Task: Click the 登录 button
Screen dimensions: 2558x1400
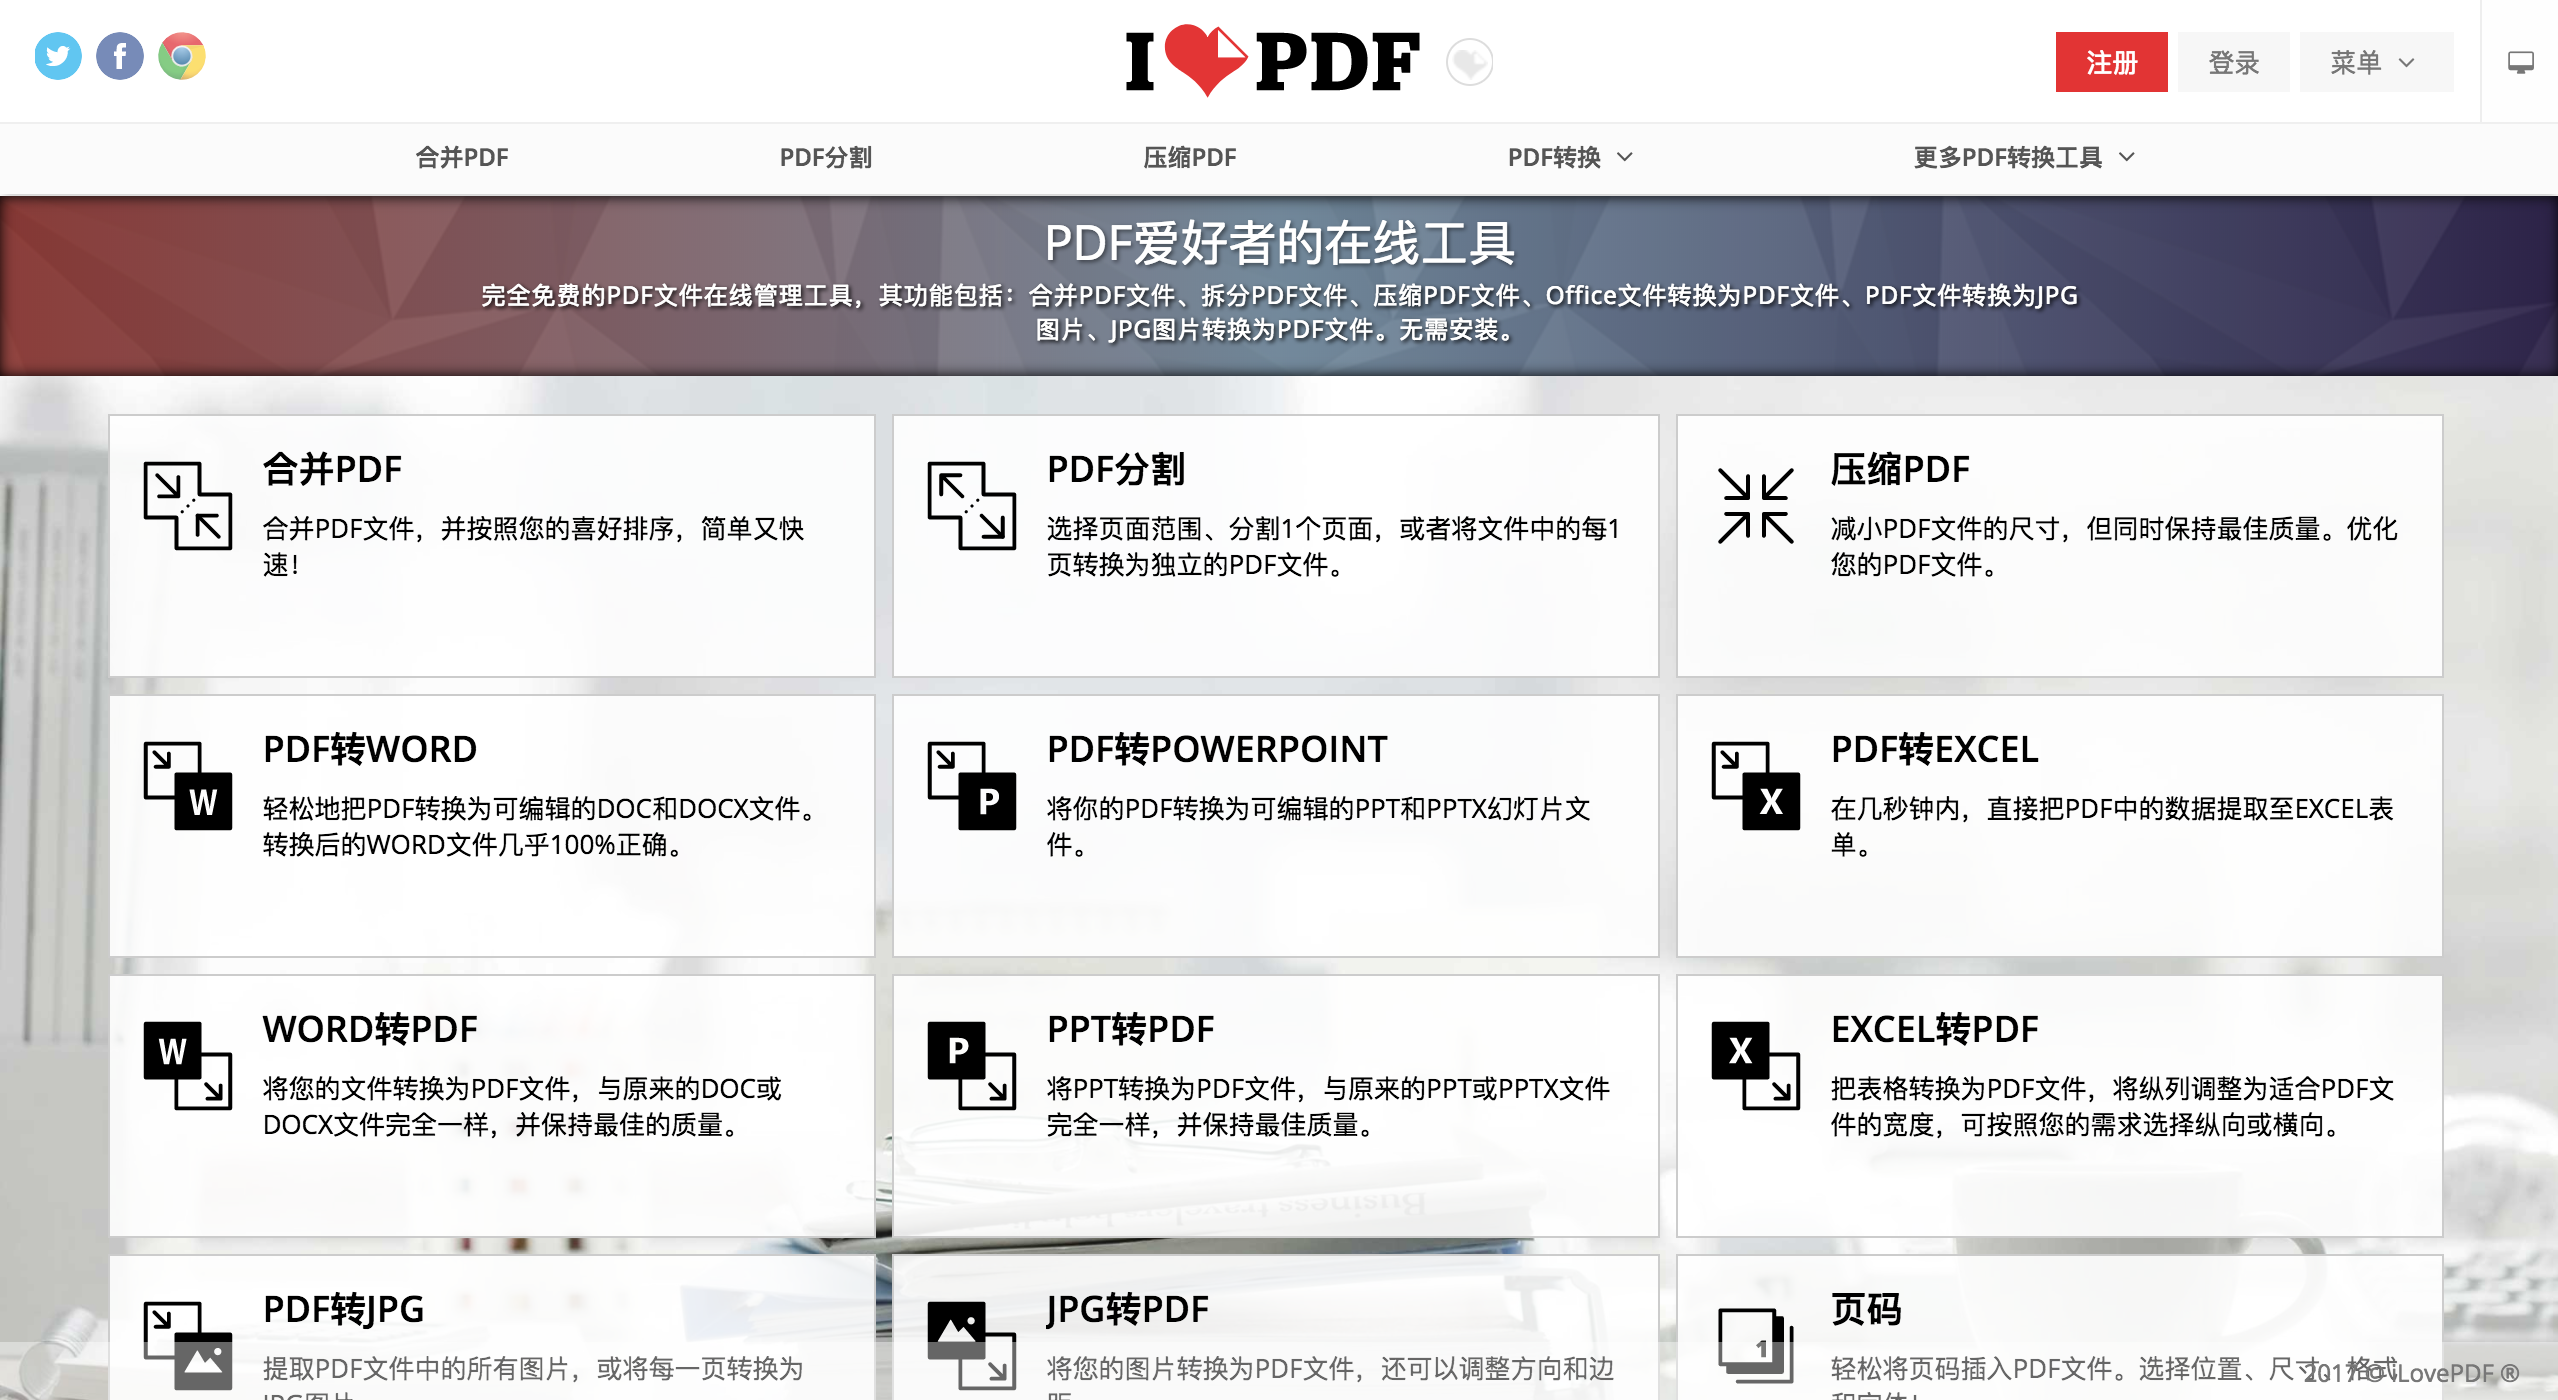Action: (2234, 62)
